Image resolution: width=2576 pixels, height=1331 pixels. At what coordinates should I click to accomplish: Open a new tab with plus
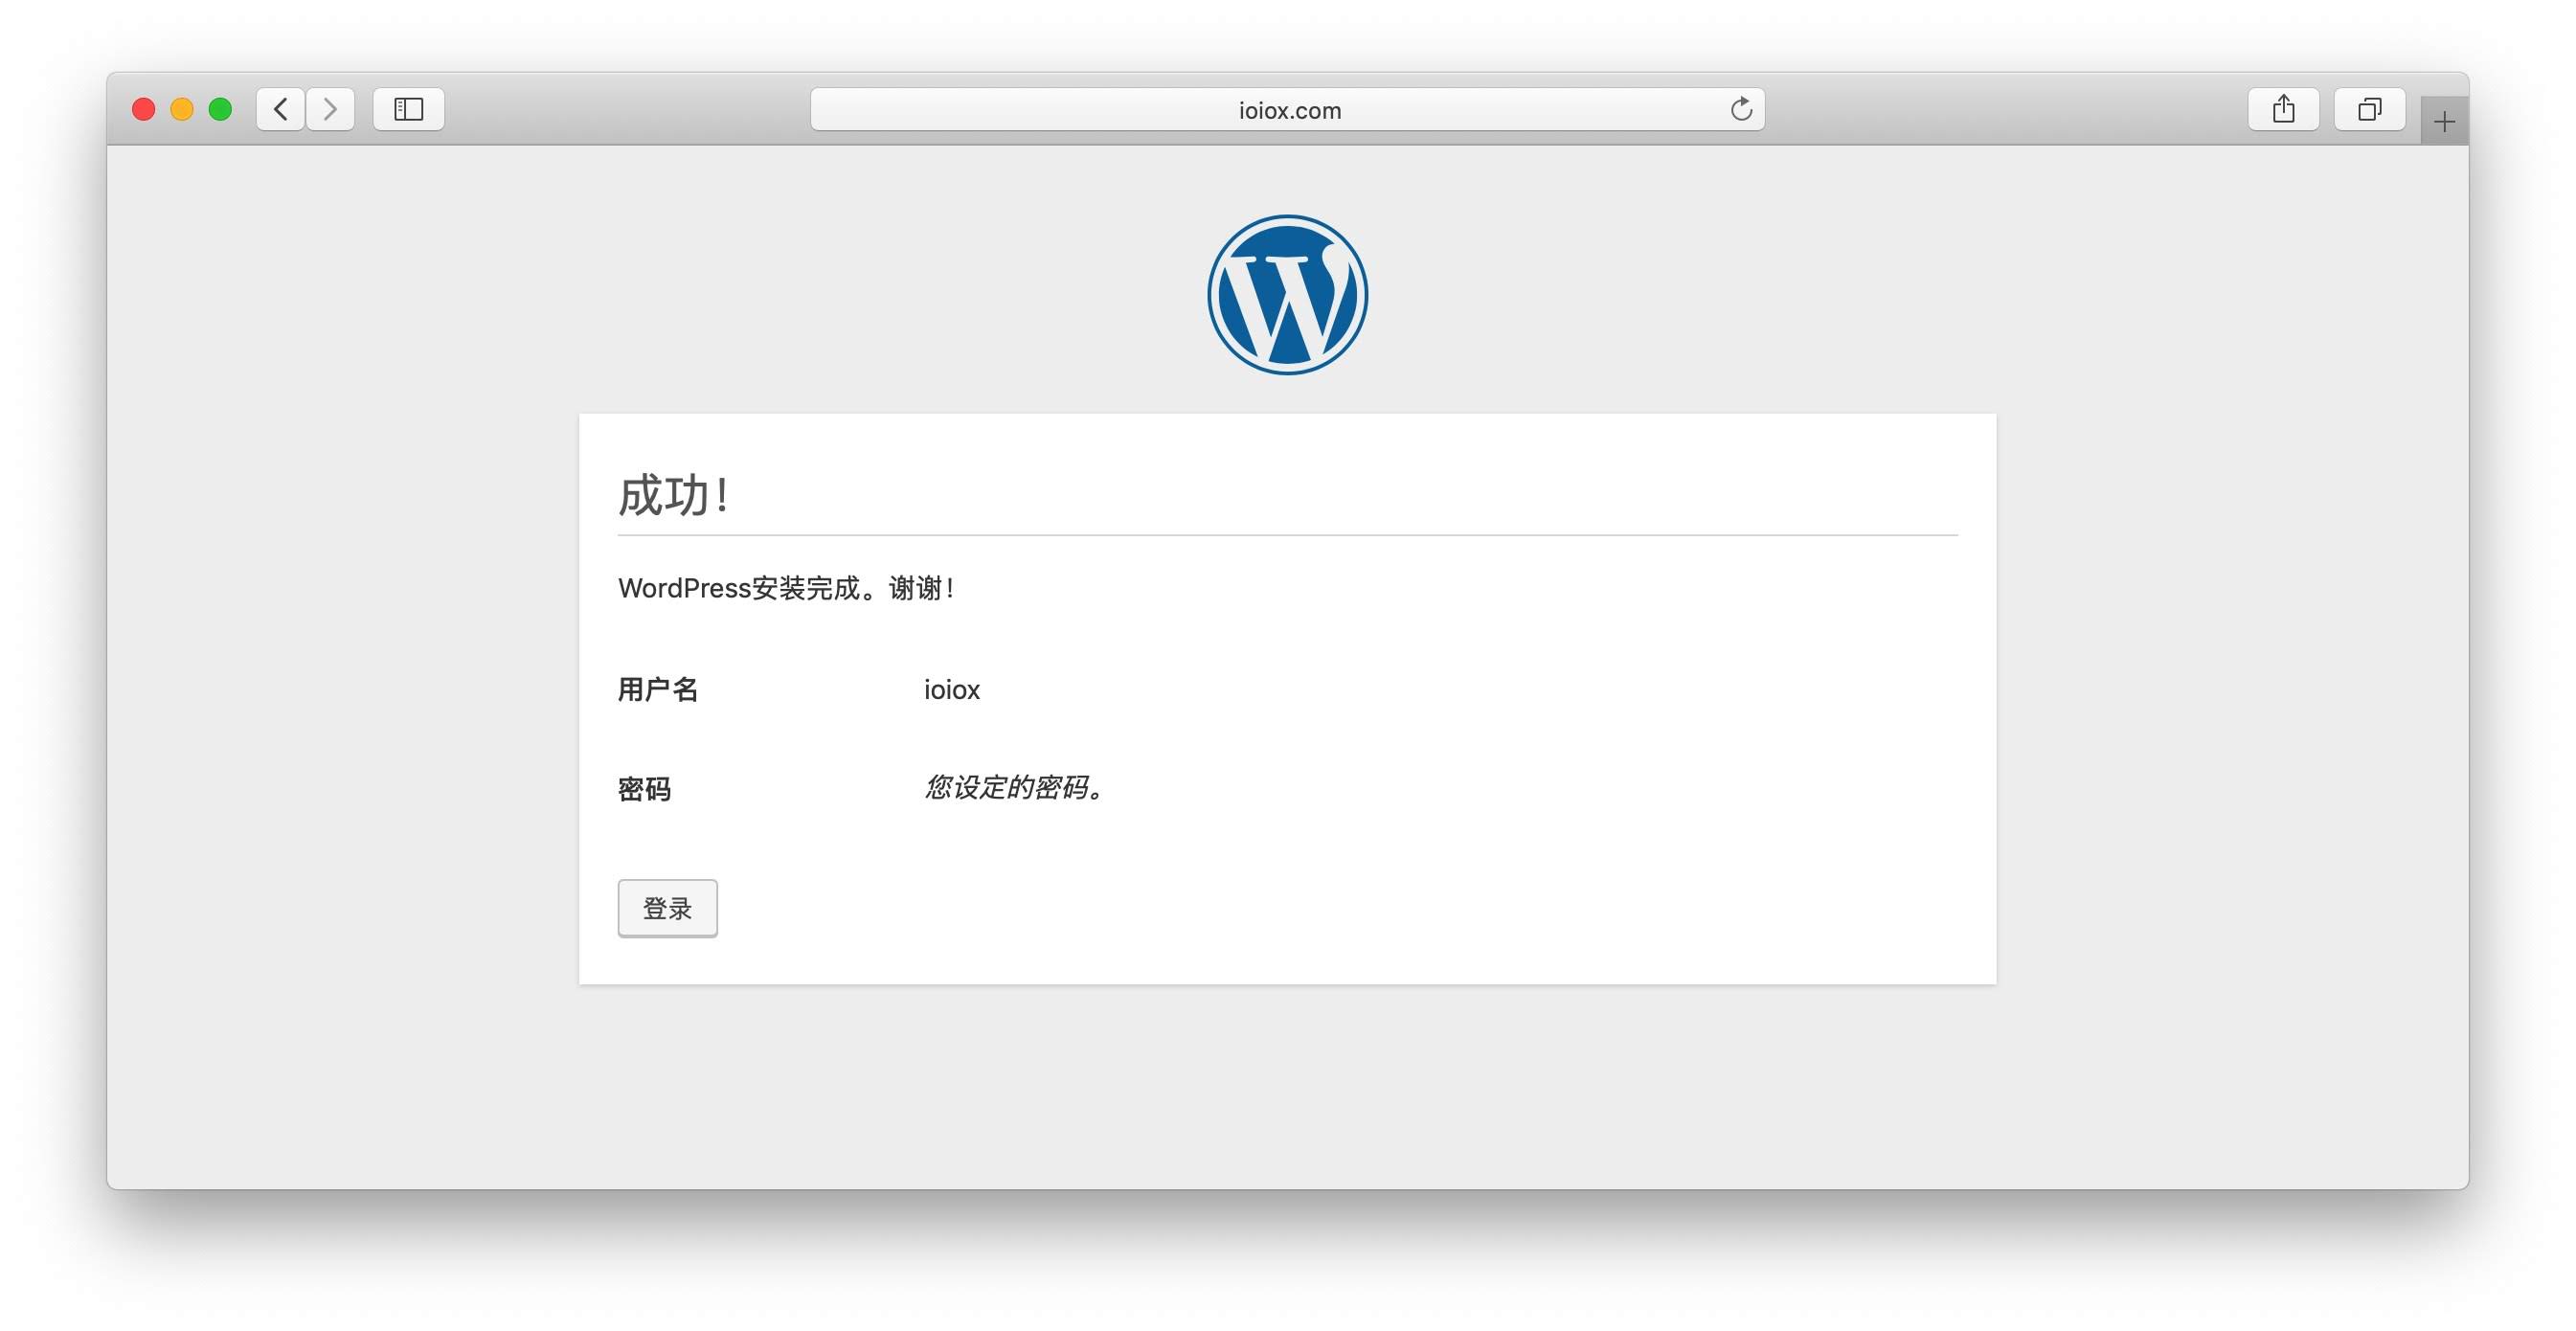tap(2444, 122)
